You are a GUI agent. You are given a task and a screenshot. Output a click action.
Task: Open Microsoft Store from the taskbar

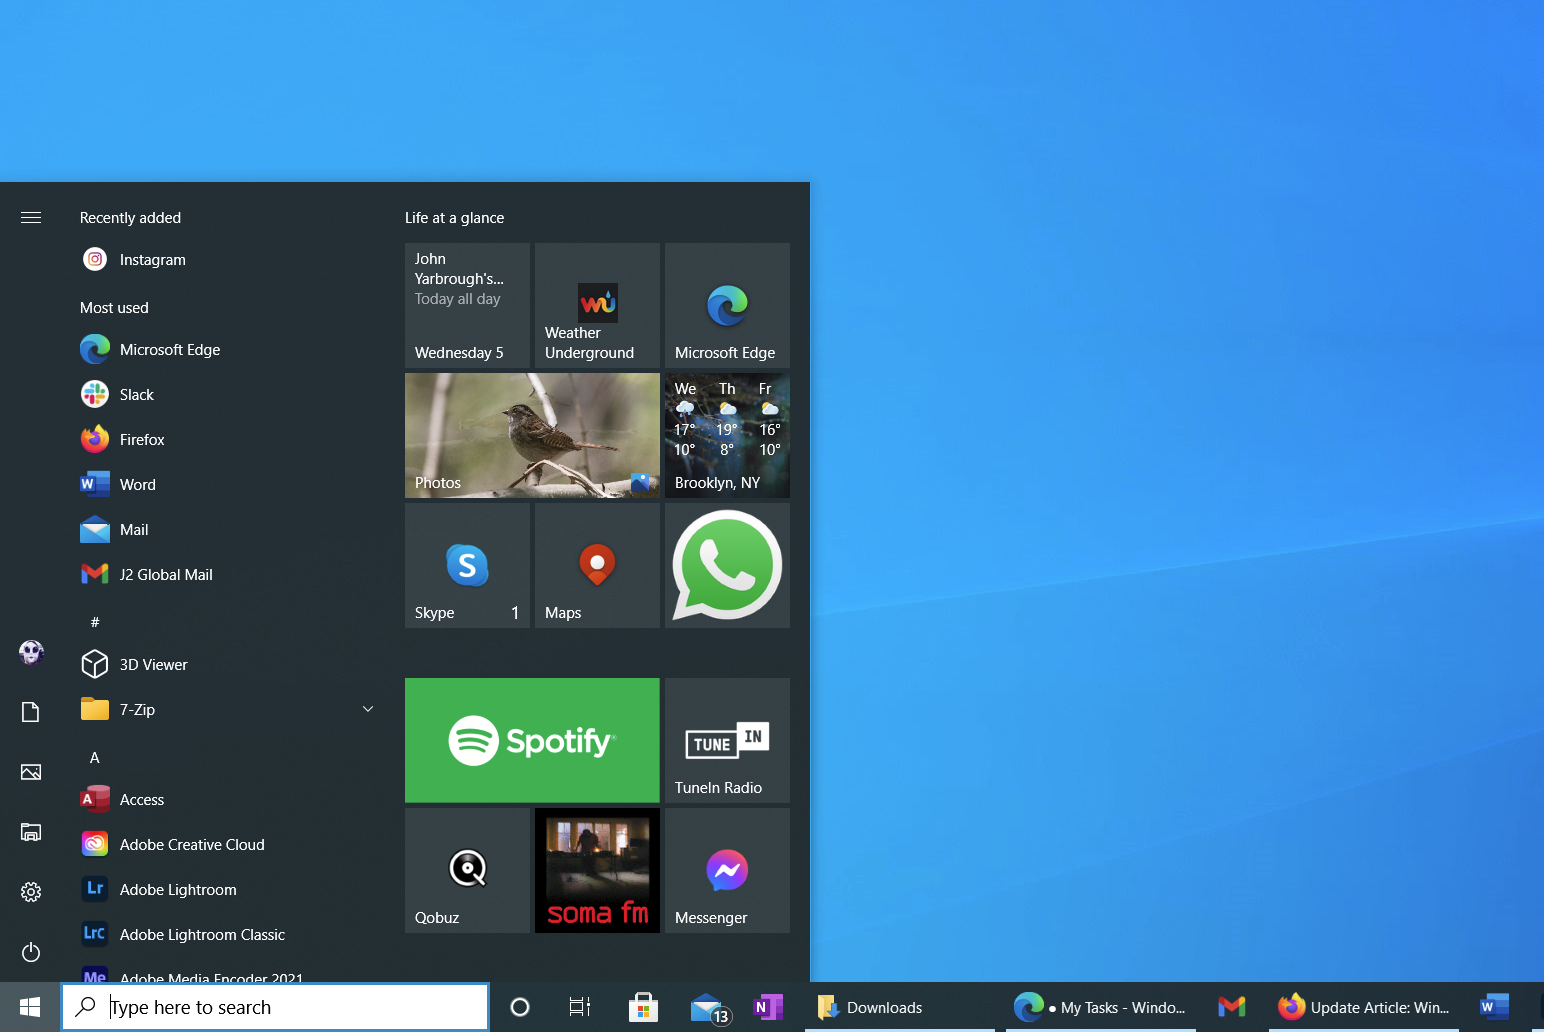(x=643, y=1007)
